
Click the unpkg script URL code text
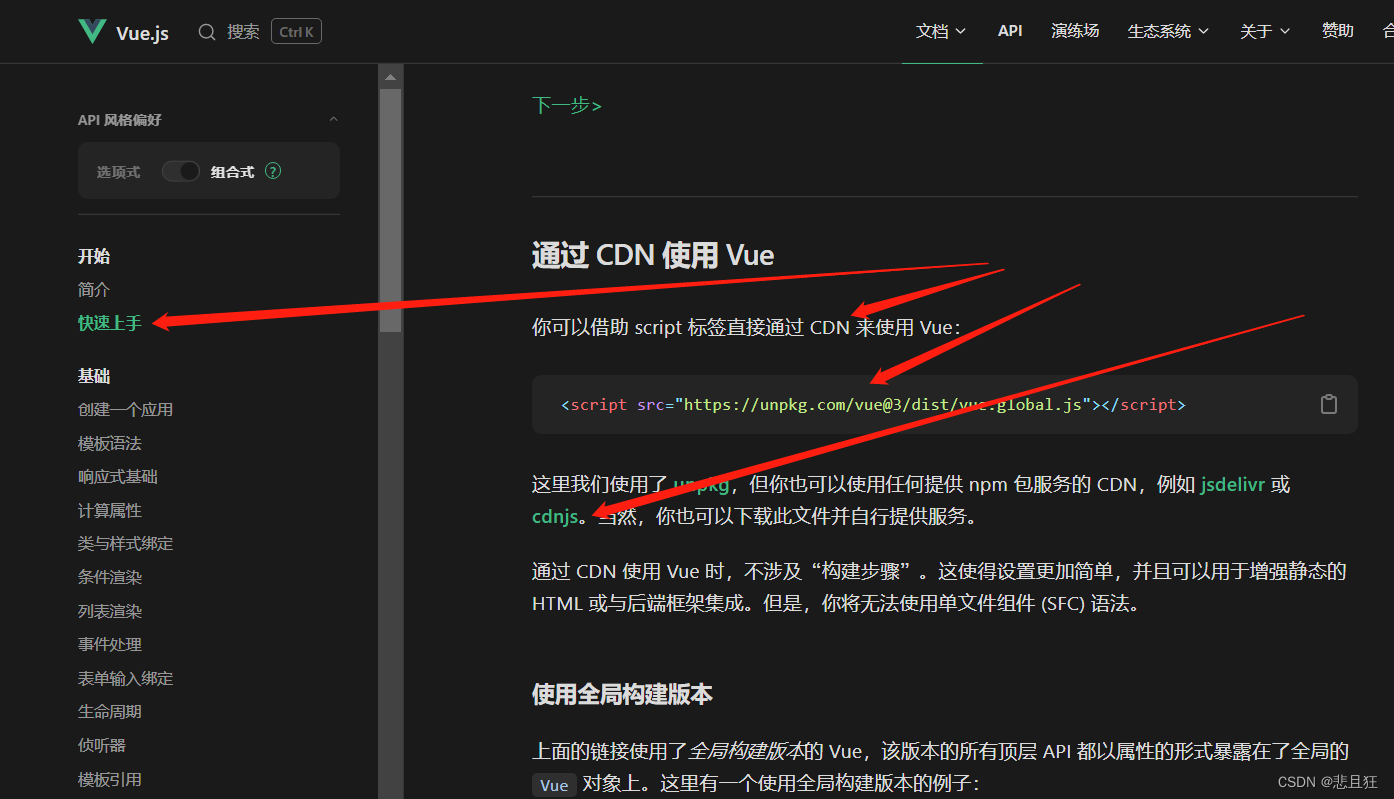tap(881, 405)
